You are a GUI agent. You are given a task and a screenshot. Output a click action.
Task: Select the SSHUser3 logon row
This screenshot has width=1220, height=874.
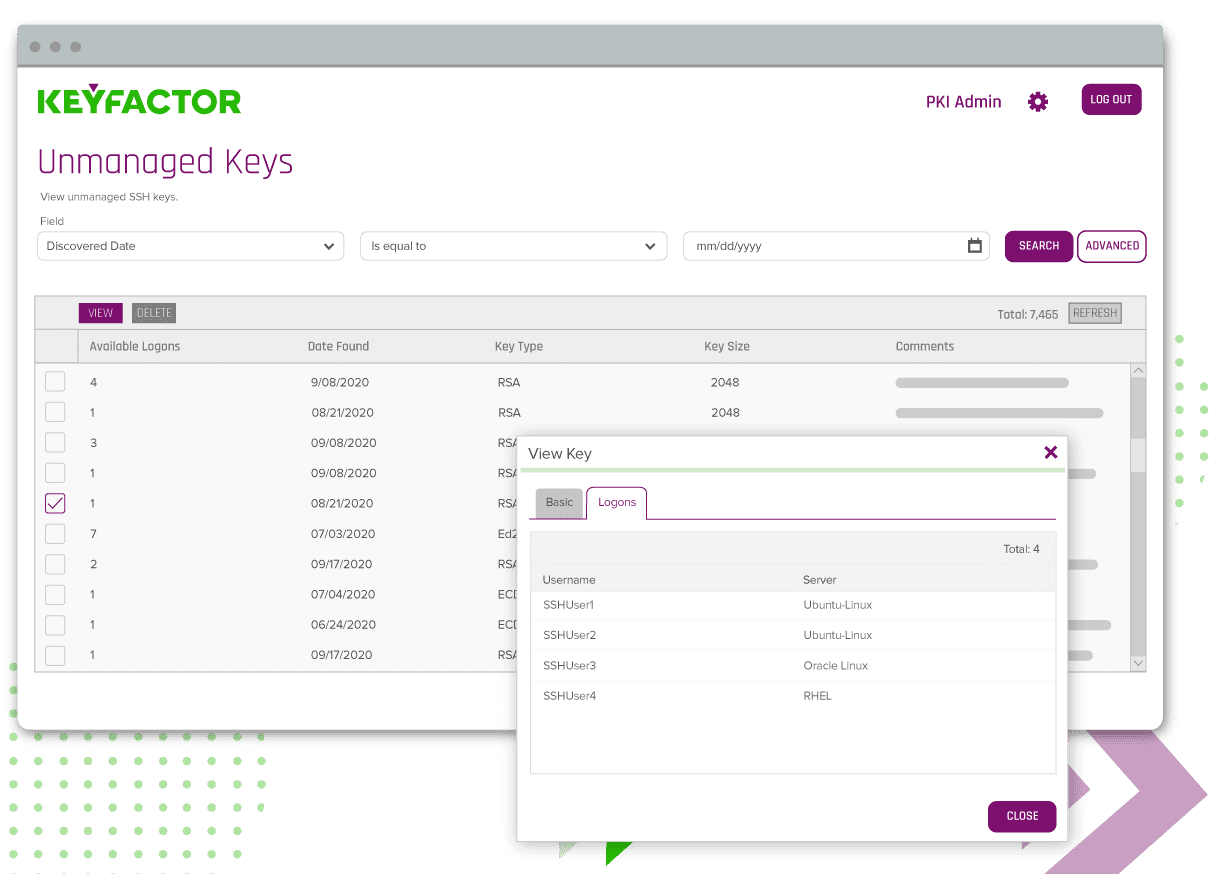[x=793, y=665]
